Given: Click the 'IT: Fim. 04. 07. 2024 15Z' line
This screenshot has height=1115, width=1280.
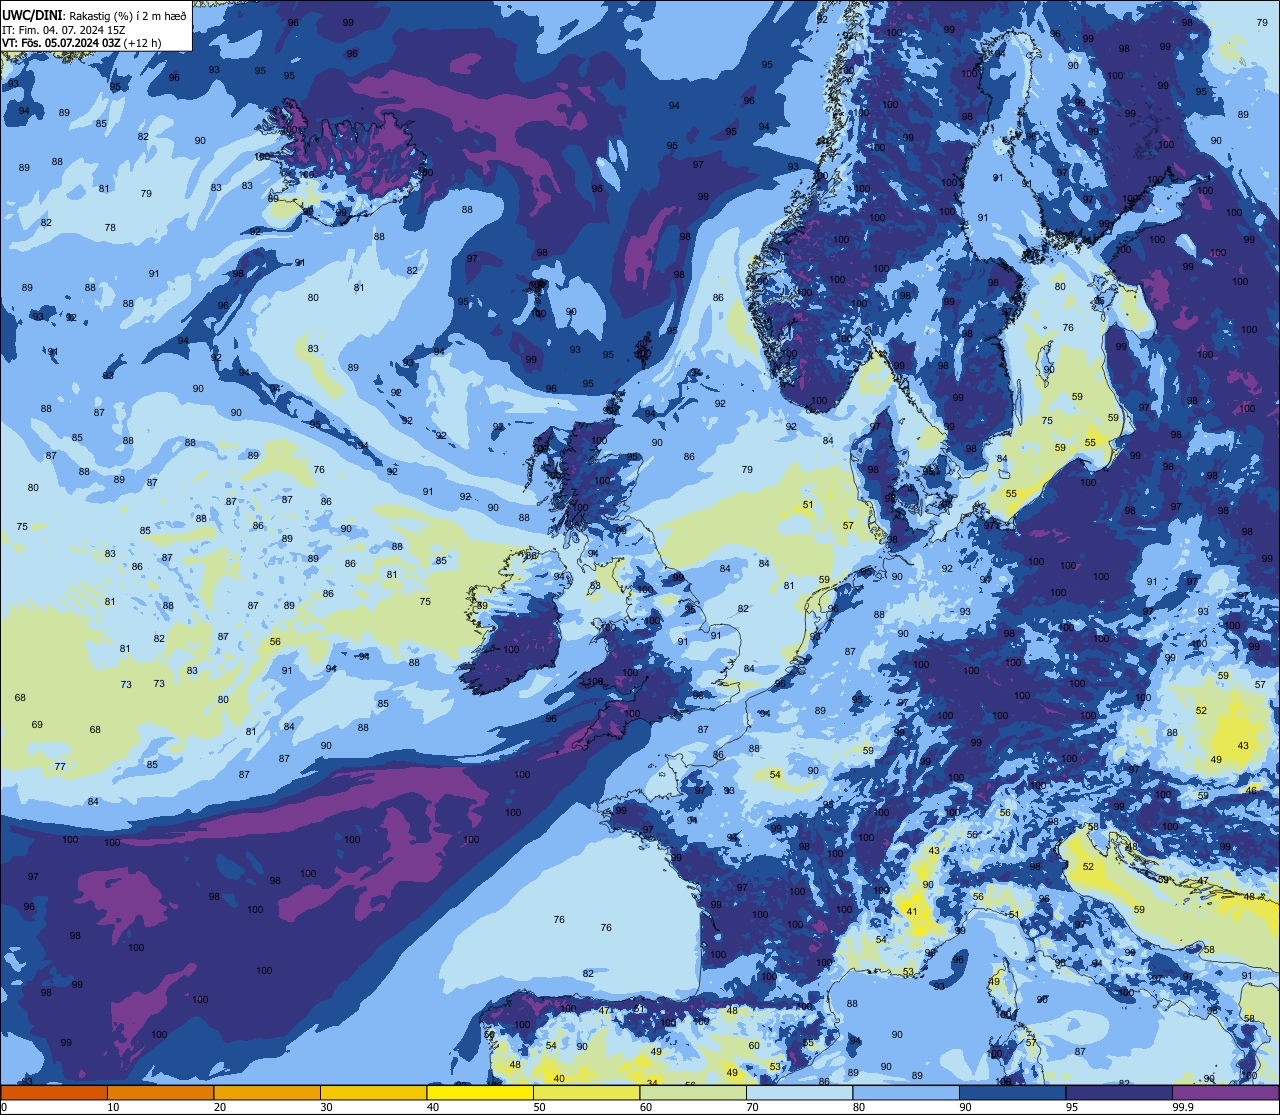Looking at the screenshot, I should (63, 30).
